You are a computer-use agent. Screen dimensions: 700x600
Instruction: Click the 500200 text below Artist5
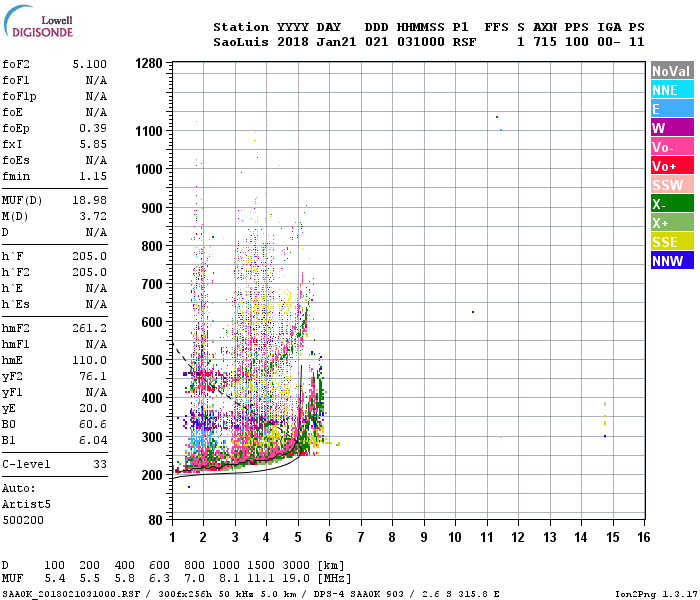click(x=23, y=520)
